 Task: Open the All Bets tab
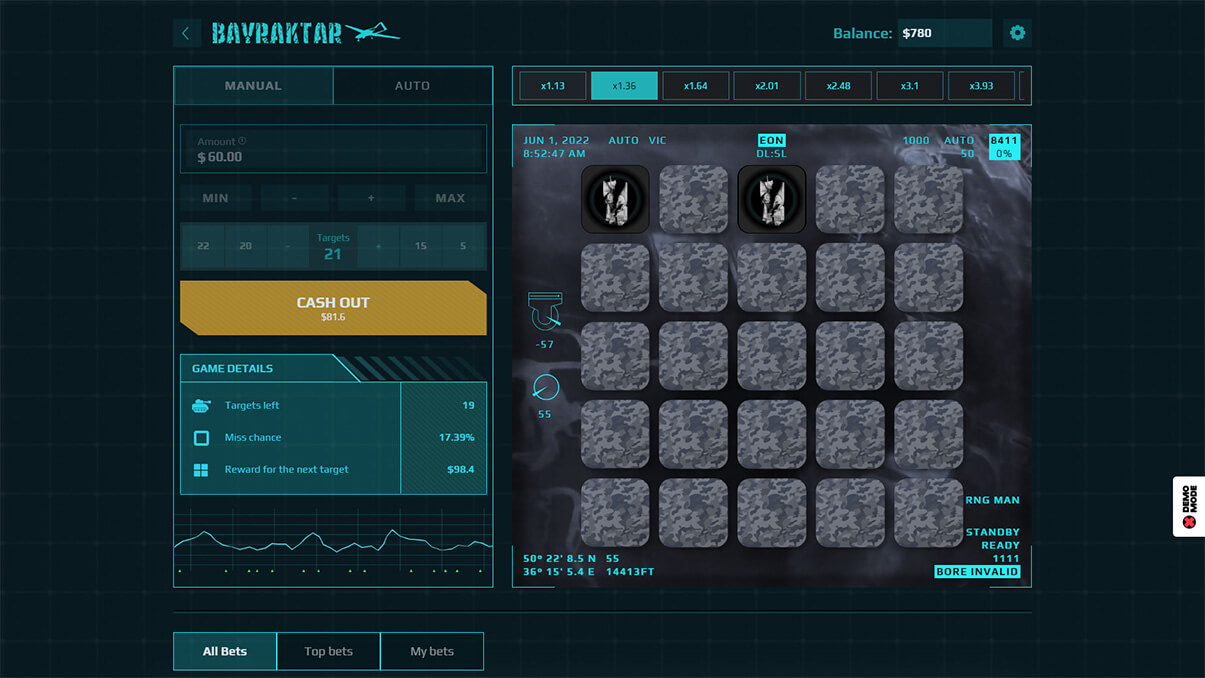click(225, 651)
